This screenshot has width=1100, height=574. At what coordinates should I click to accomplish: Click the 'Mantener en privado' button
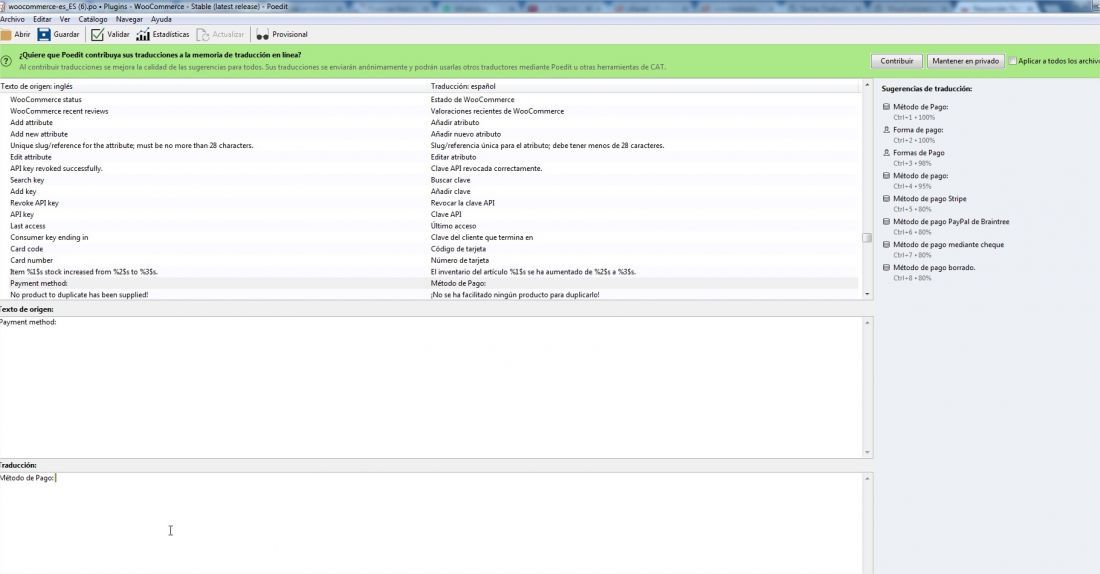click(965, 61)
